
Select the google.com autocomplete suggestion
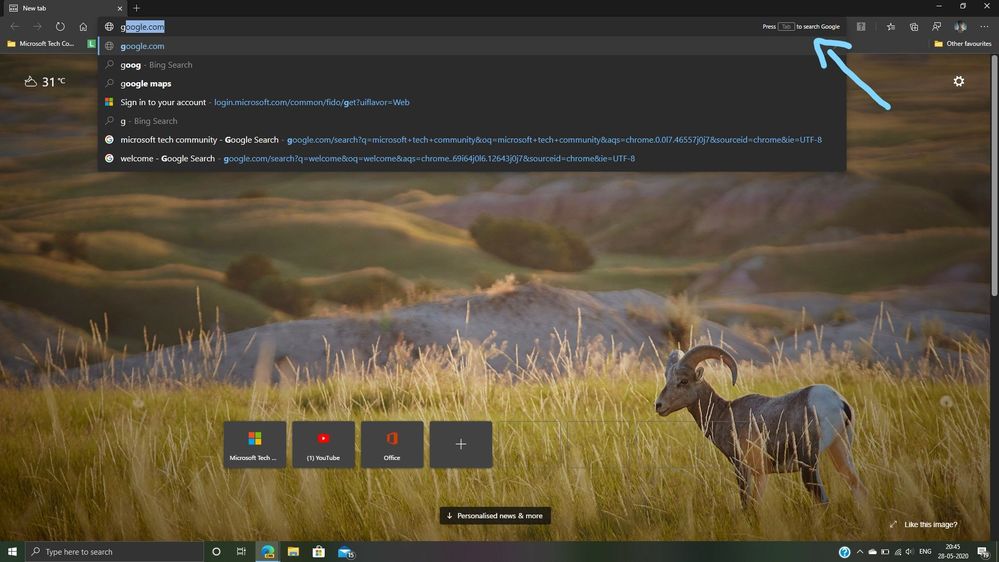(472, 46)
